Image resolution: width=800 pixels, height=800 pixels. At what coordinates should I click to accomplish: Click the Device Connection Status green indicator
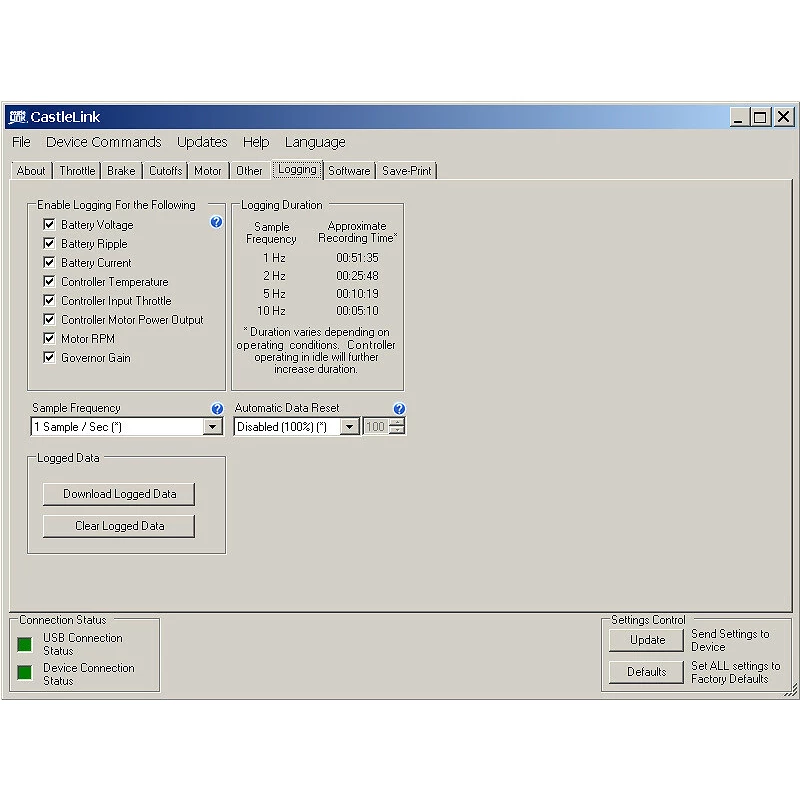[24, 673]
